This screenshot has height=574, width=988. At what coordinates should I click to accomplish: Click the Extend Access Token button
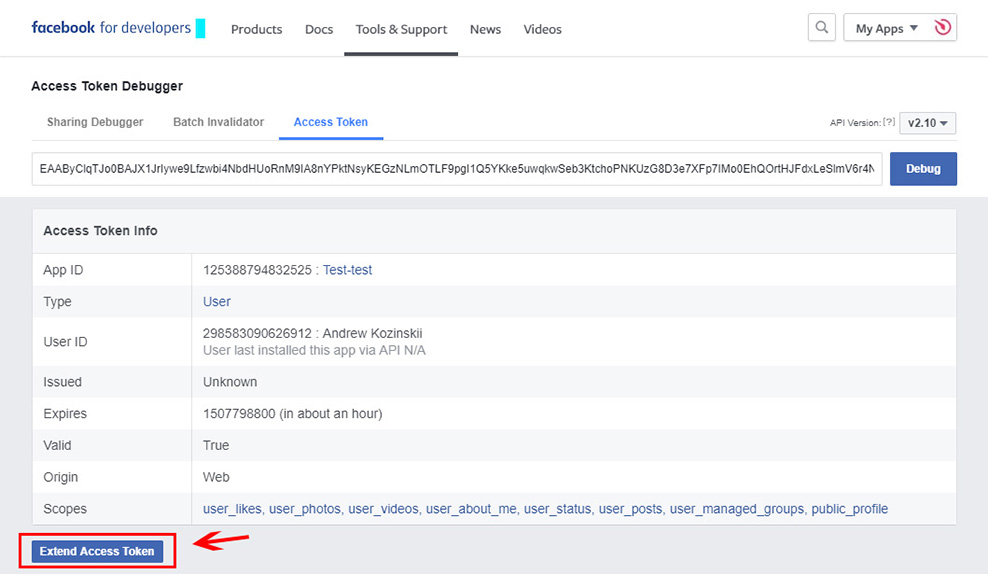pos(97,551)
